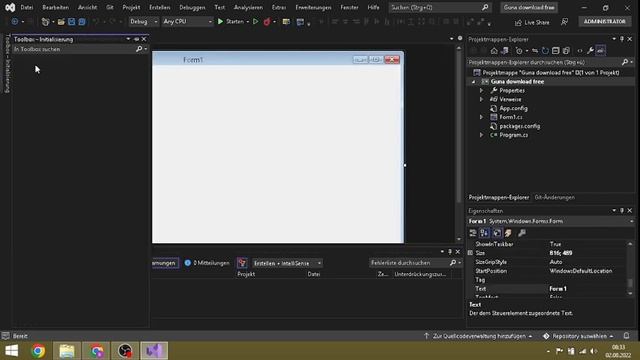Screen dimensions: 640x360
Task: Toggle auto-hide pin on Projektmappen-Explorer
Action: [622, 39]
